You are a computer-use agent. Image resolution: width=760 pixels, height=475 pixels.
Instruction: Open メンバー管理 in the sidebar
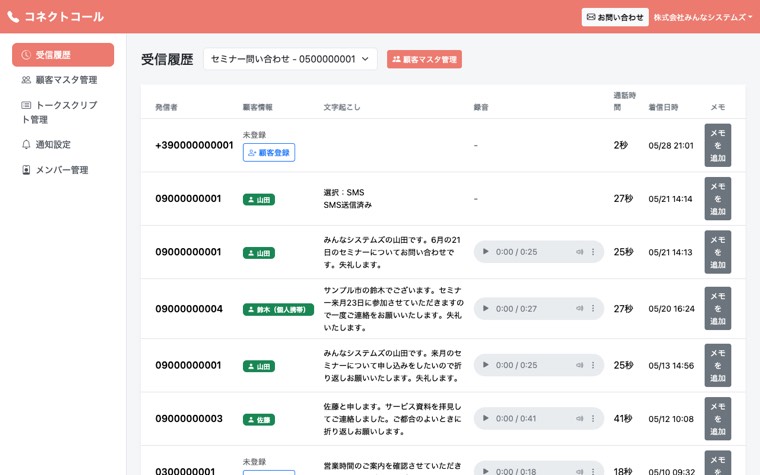(x=55, y=170)
